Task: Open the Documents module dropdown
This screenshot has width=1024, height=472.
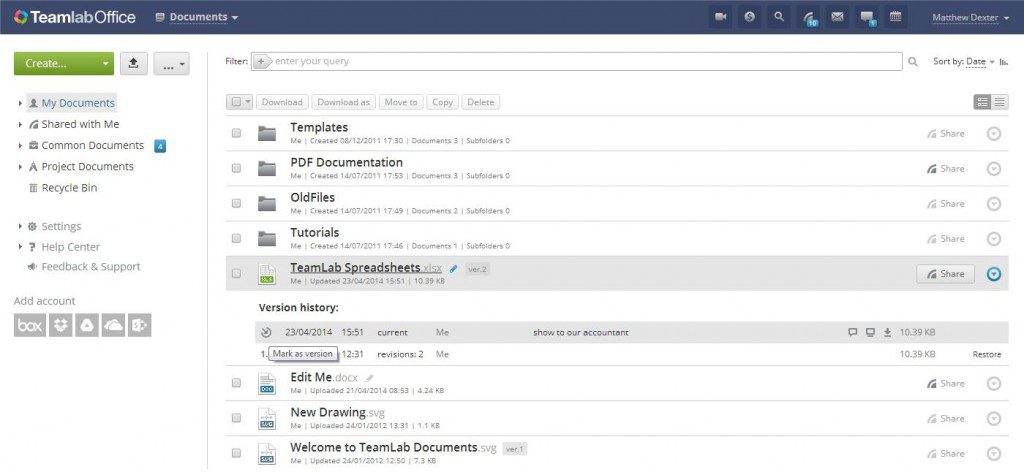Action: click(197, 17)
